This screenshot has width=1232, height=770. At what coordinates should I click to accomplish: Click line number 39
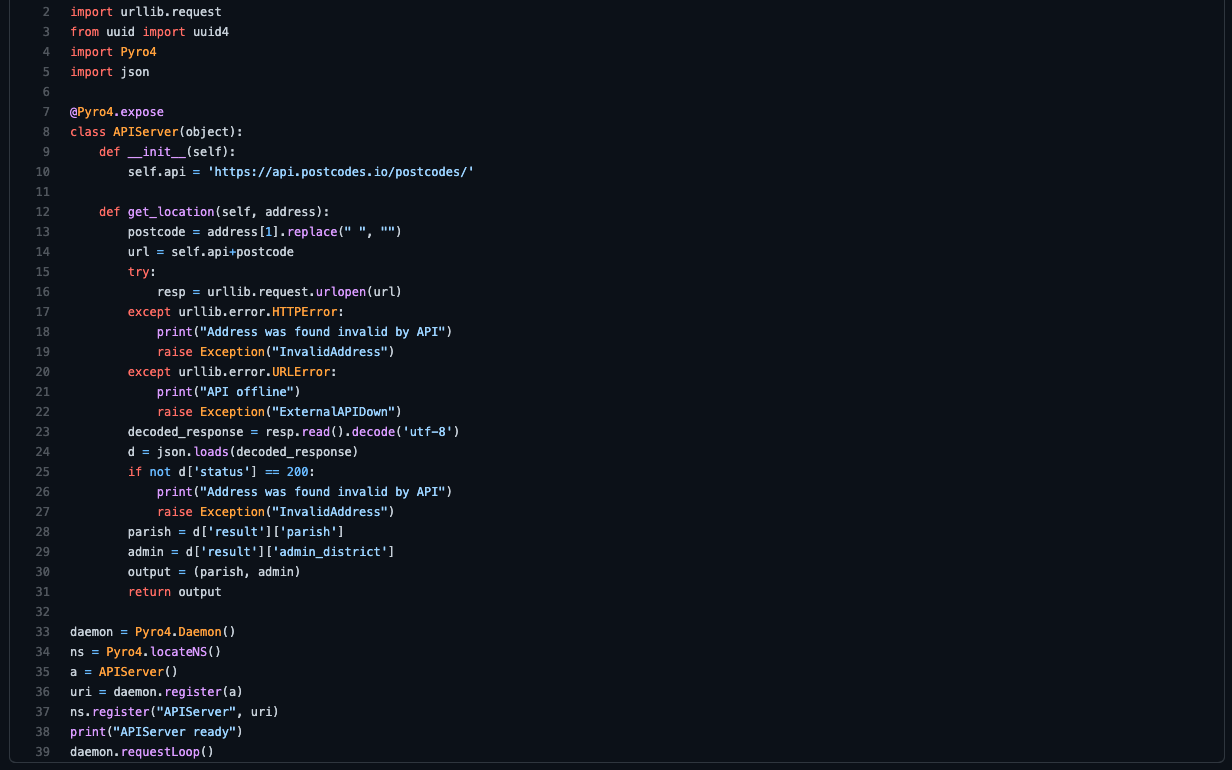point(42,752)
